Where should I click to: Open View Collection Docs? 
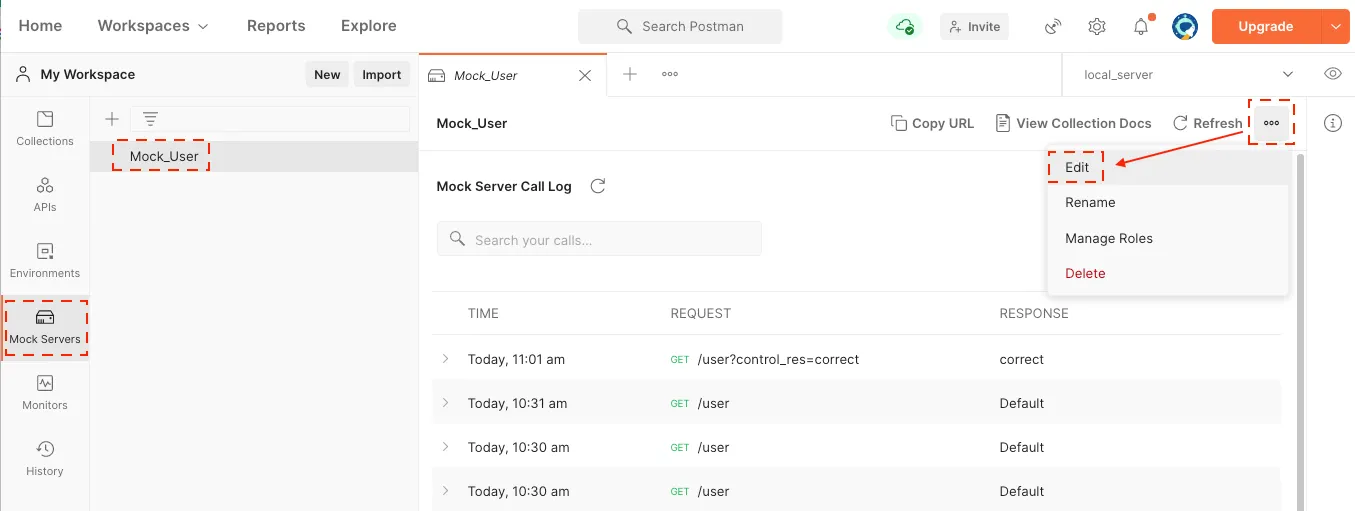pyautogui.click(x=1073, y=123)
